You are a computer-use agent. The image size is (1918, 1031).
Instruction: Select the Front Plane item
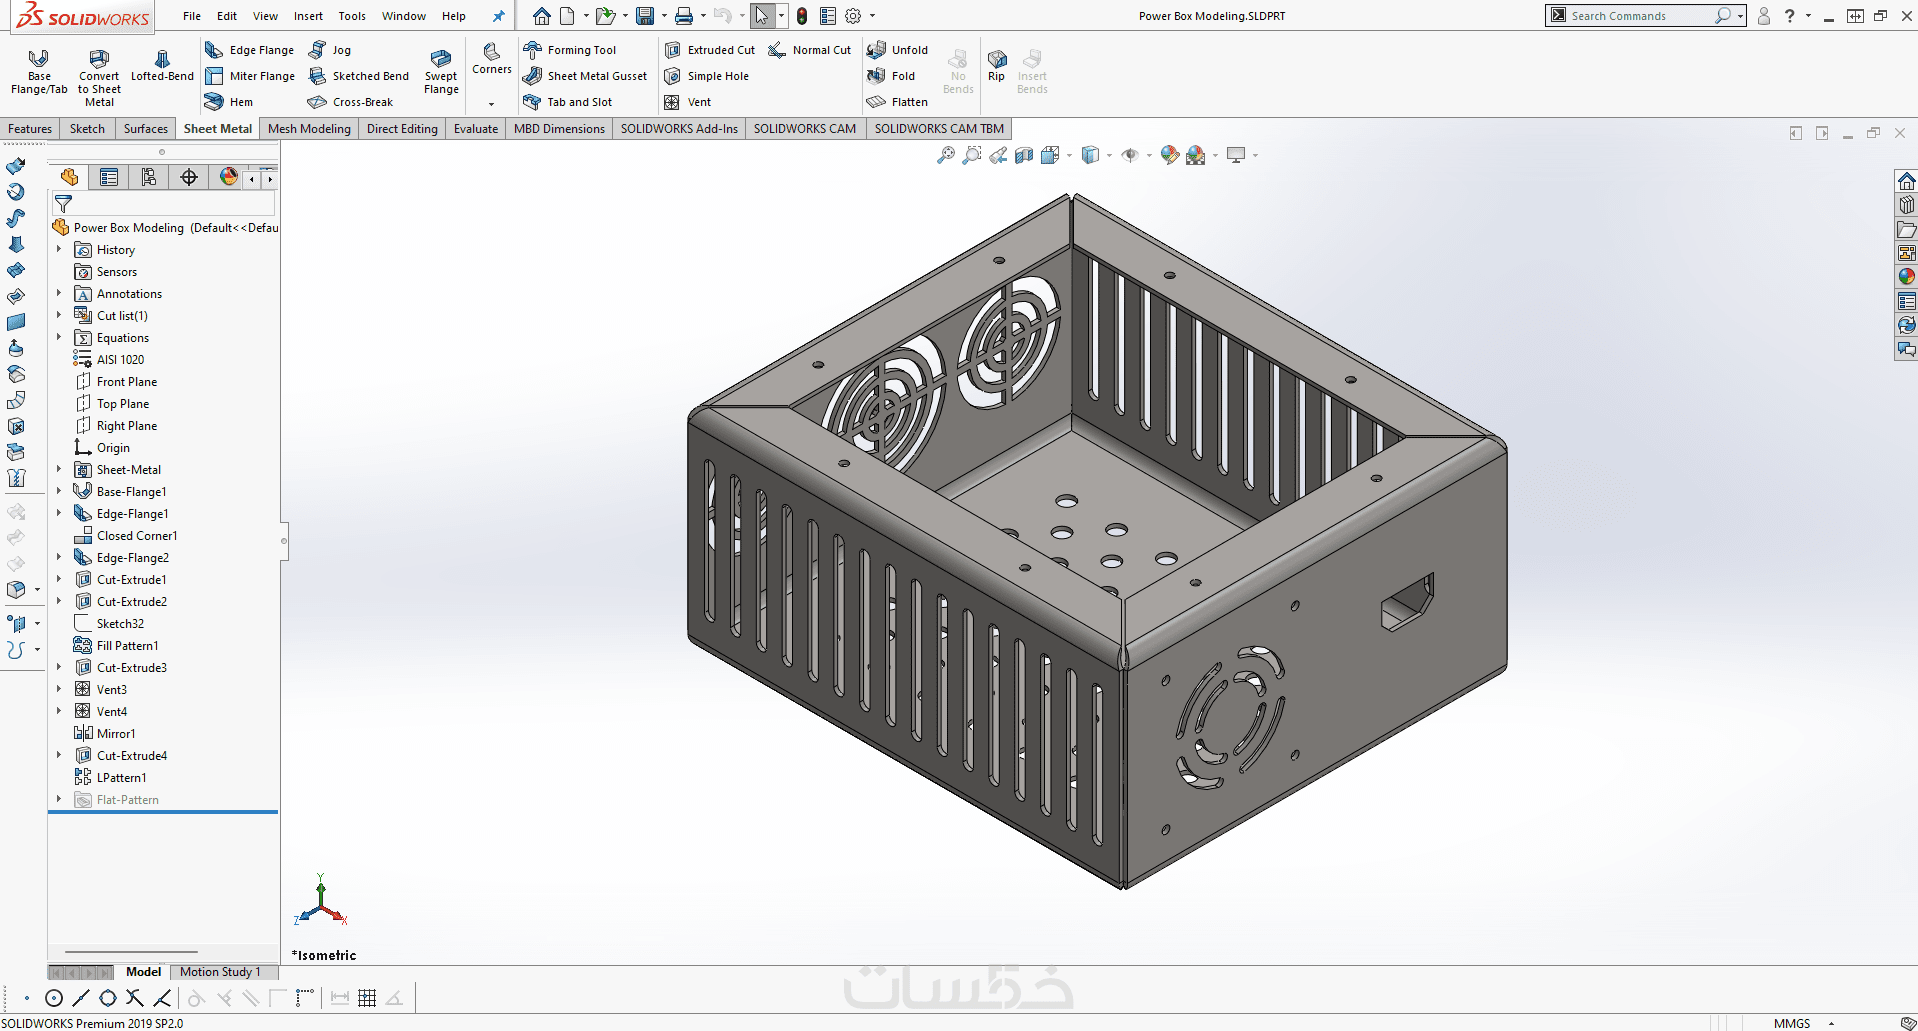point(116,382)
